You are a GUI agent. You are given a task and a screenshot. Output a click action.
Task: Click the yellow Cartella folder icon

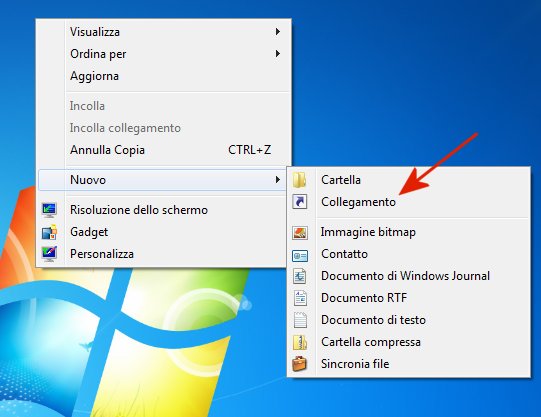pyautogui.click(x=299, y=180)
